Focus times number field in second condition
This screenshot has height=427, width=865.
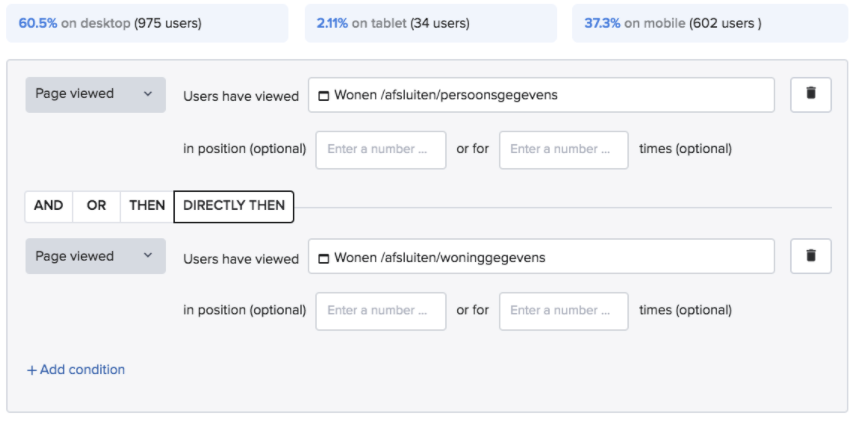click(563, 311)
